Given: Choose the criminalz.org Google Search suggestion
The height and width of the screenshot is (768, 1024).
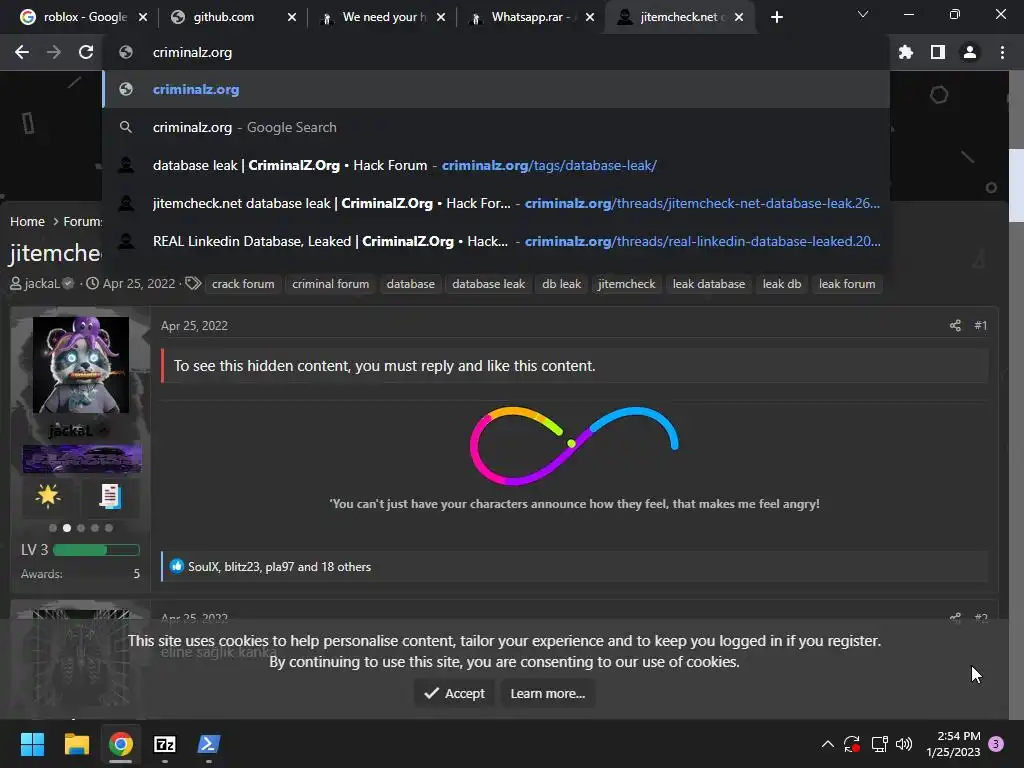Looking at the screenshot, I should click(x=496, y=127).
